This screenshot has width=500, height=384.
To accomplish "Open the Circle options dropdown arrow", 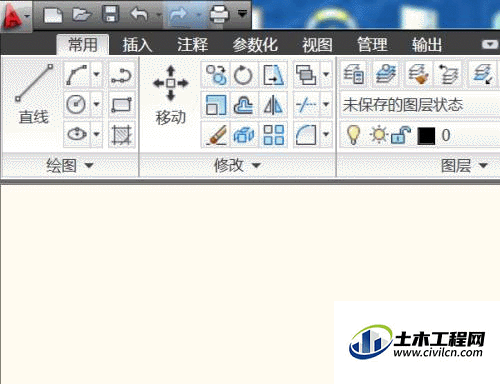I will tap(96, 104).
